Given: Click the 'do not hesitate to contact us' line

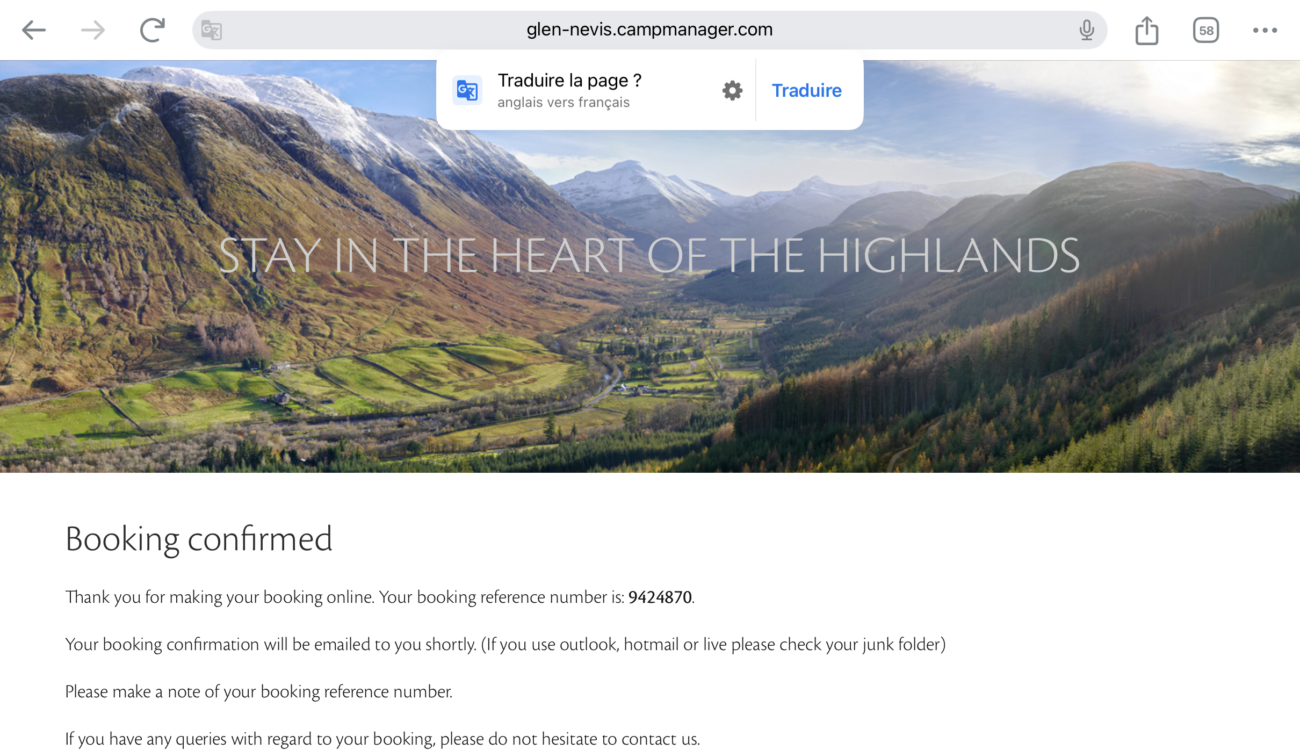Looking at the screenshot, I should (382, 740).
